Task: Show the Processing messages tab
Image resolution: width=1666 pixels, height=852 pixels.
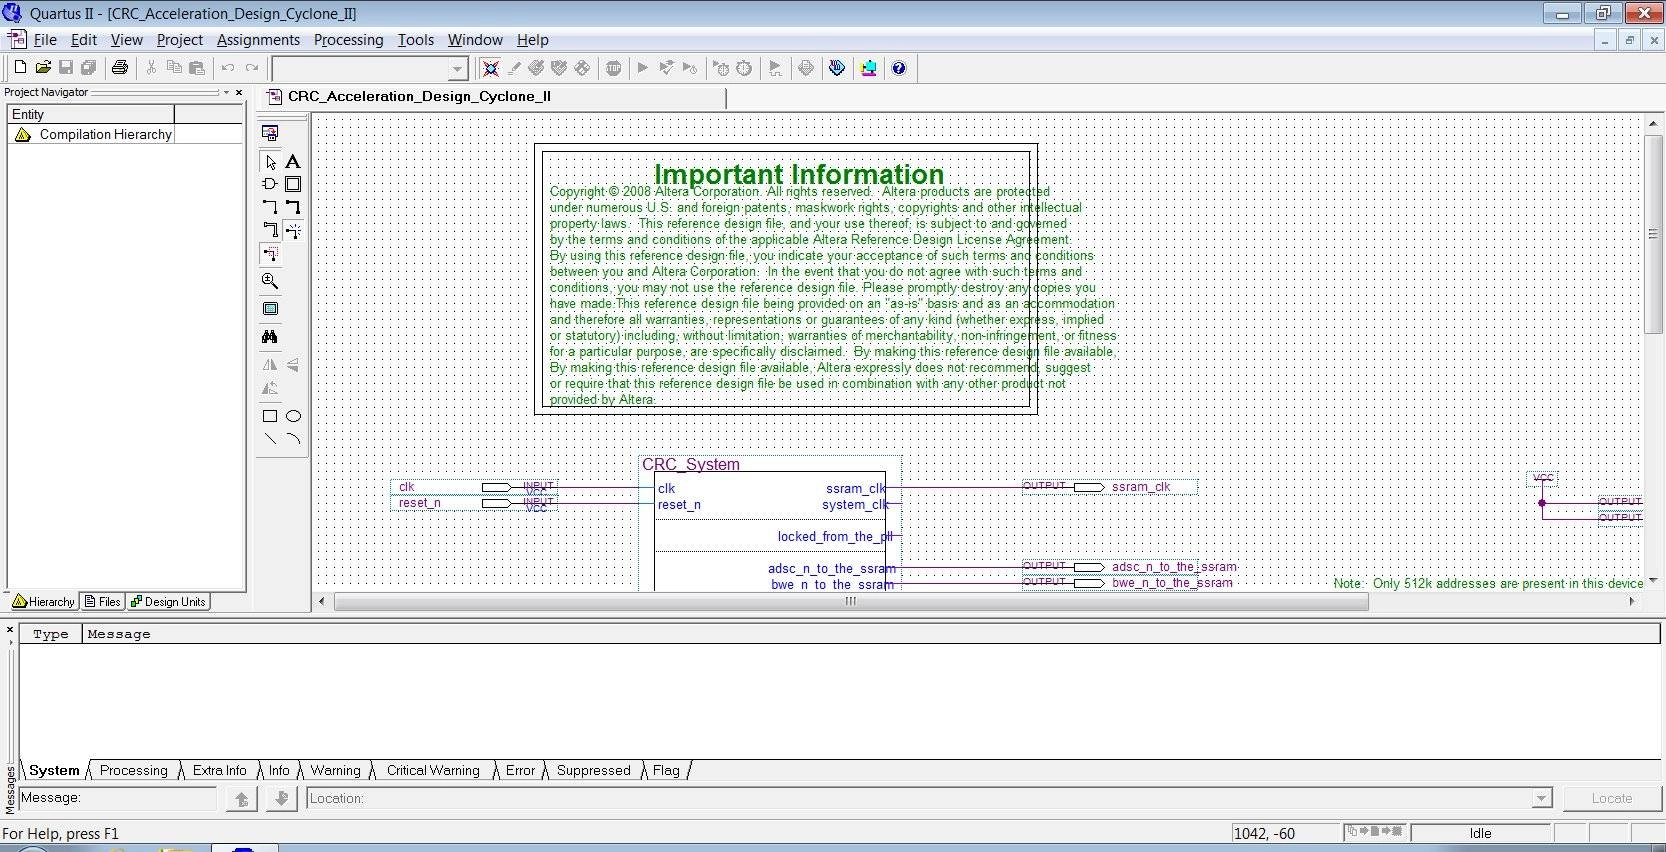Action: point(133,770)
